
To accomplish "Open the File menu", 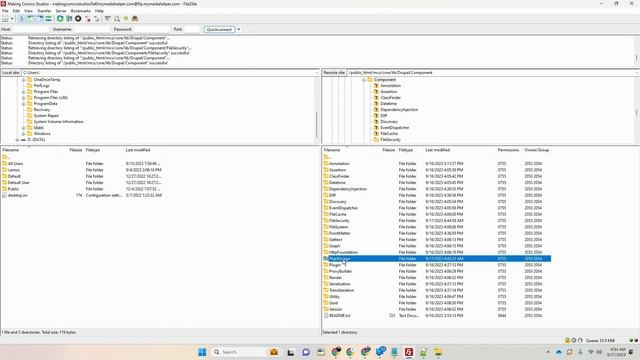I will pyautogui.click(x=5, y=11).
